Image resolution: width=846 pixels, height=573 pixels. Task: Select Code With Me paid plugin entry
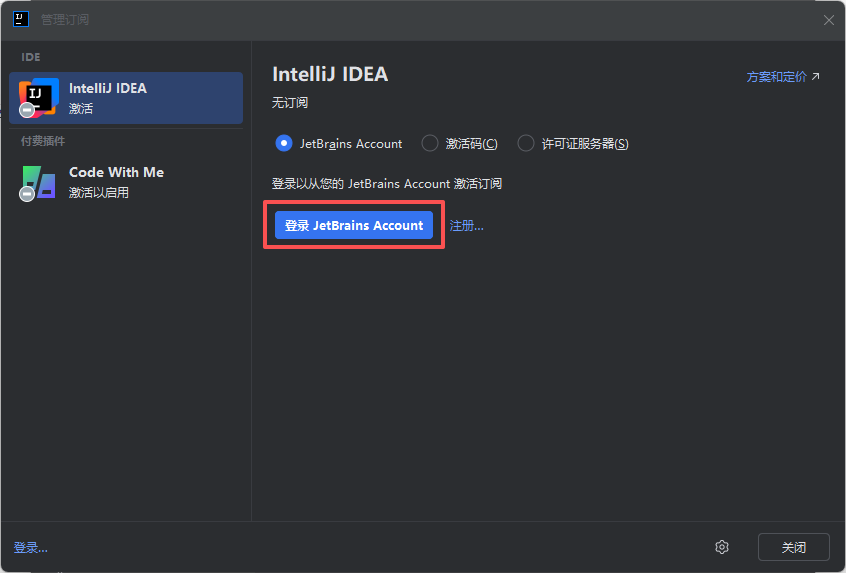[126, 182]
